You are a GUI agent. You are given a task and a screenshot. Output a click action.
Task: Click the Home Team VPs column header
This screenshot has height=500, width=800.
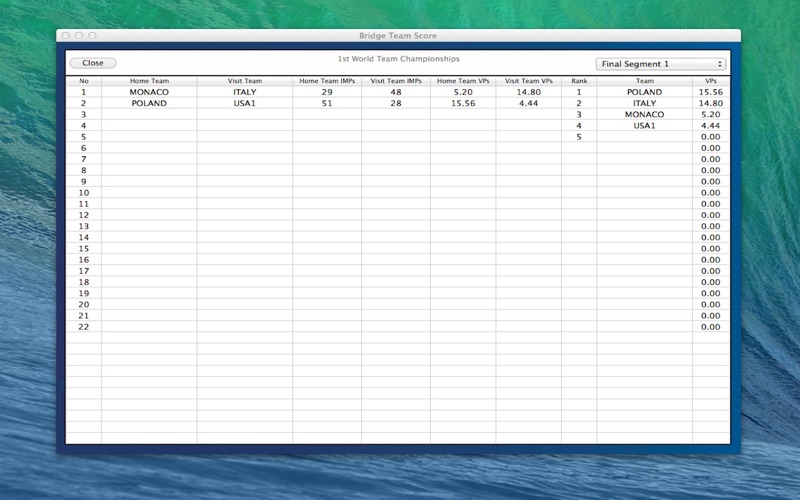tap(463, 81)
